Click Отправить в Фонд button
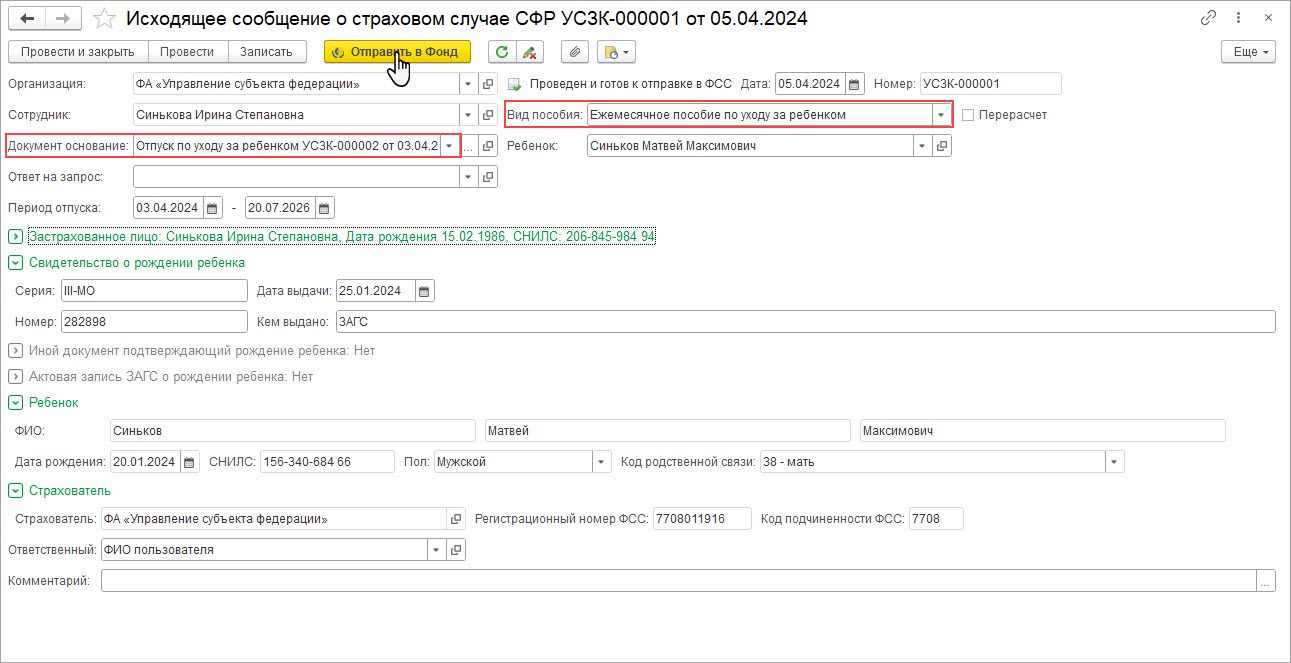Viewport: 1291px width, 663px height. [x=397, y=52]
